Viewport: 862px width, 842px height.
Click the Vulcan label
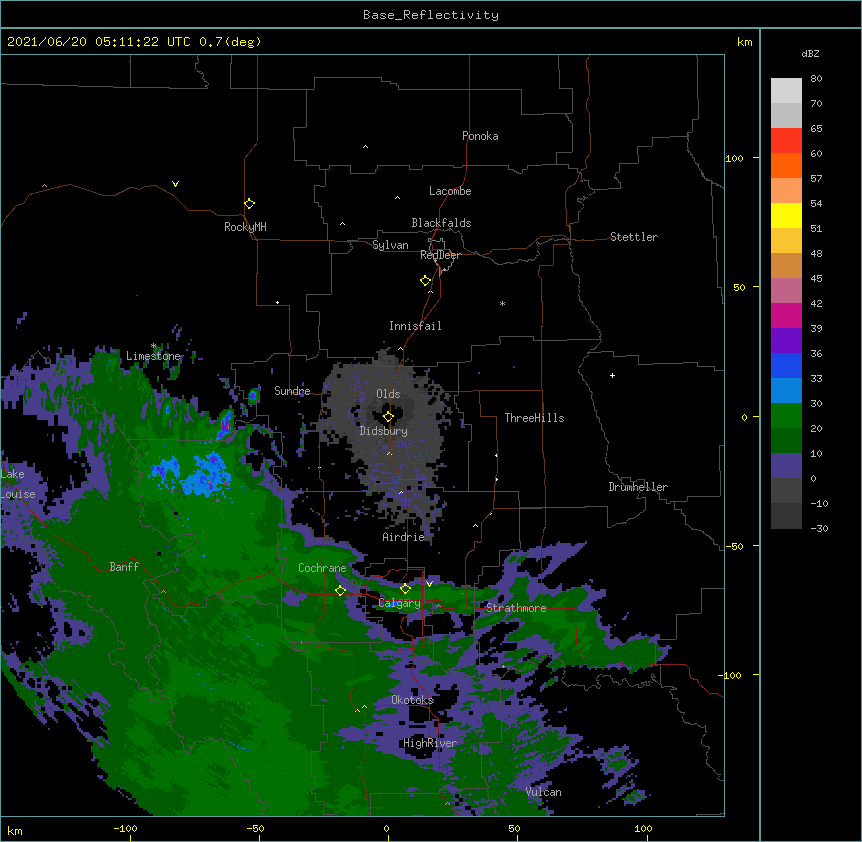543,792
